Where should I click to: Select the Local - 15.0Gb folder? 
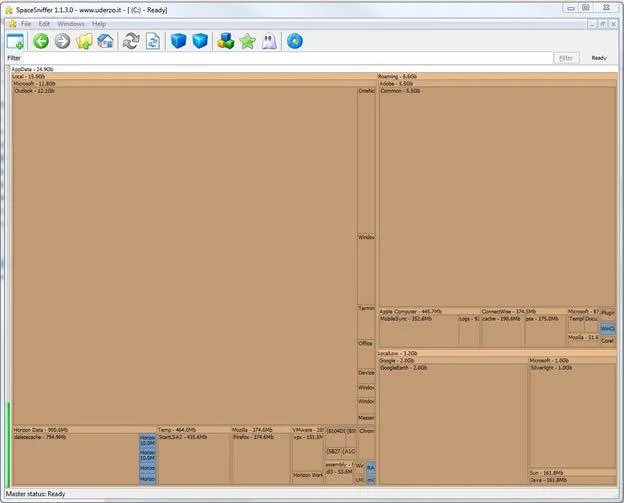[194, 76]
